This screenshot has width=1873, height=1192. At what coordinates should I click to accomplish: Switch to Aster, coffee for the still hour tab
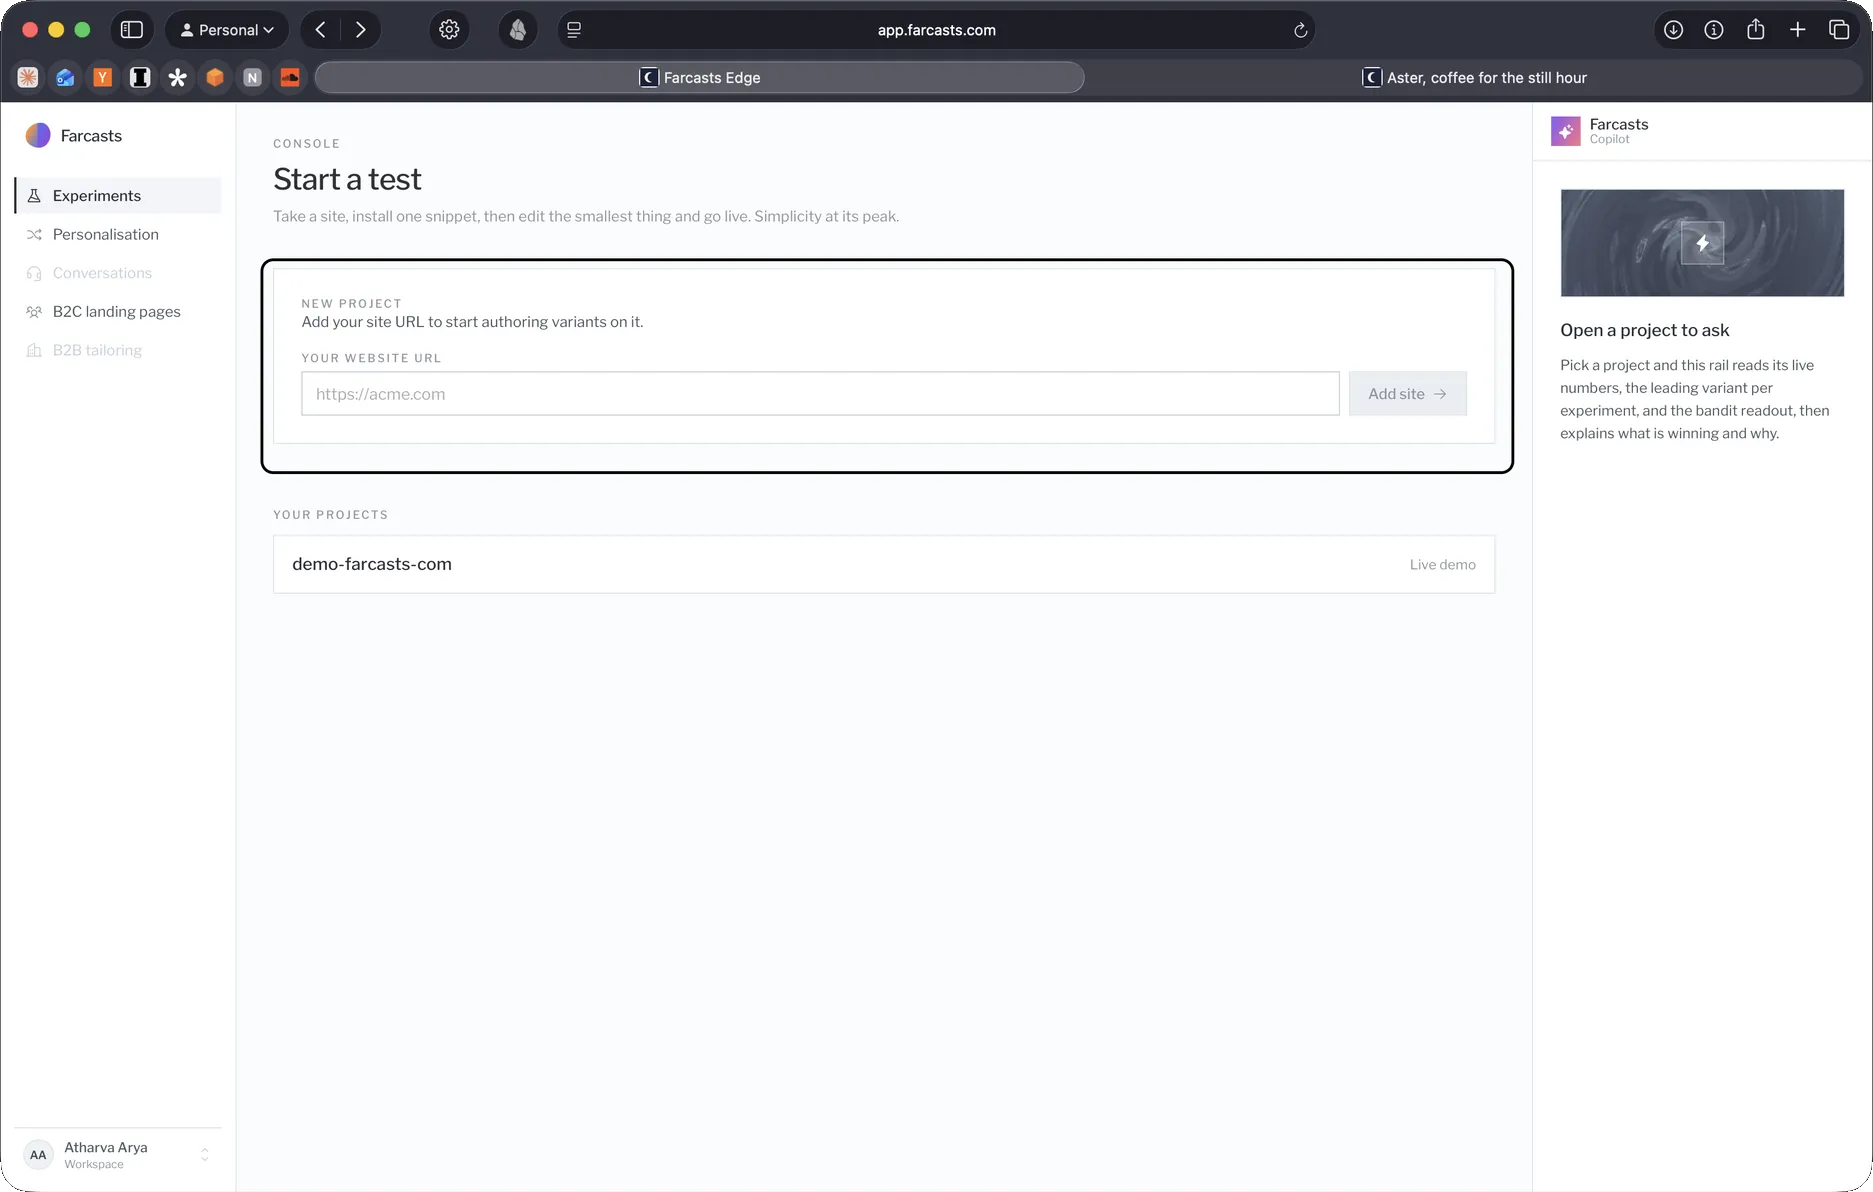tap(1474, 78)
